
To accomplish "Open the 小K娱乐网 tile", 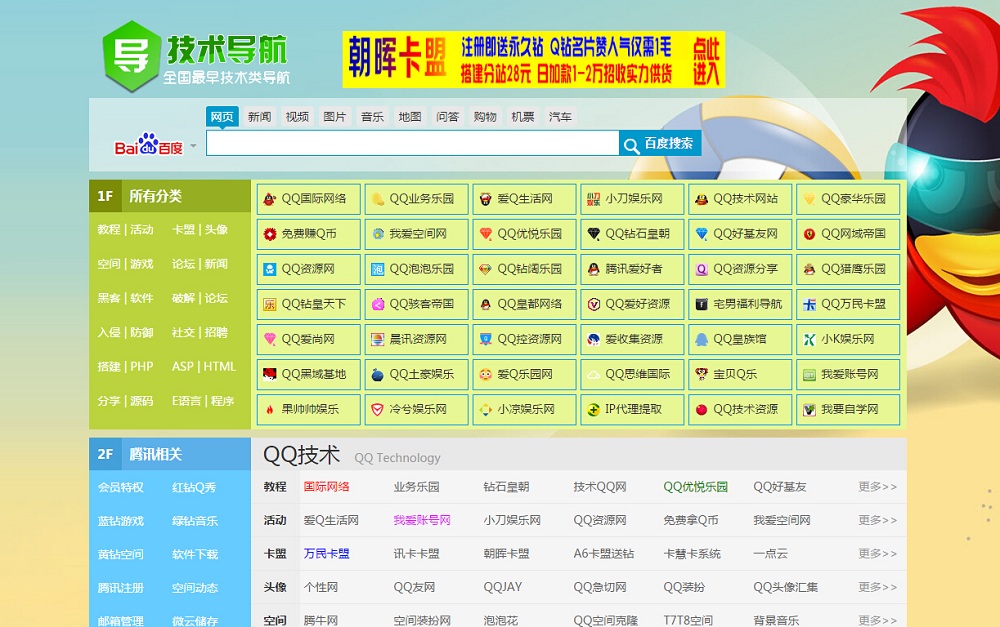I will click(x=848, y=339).
